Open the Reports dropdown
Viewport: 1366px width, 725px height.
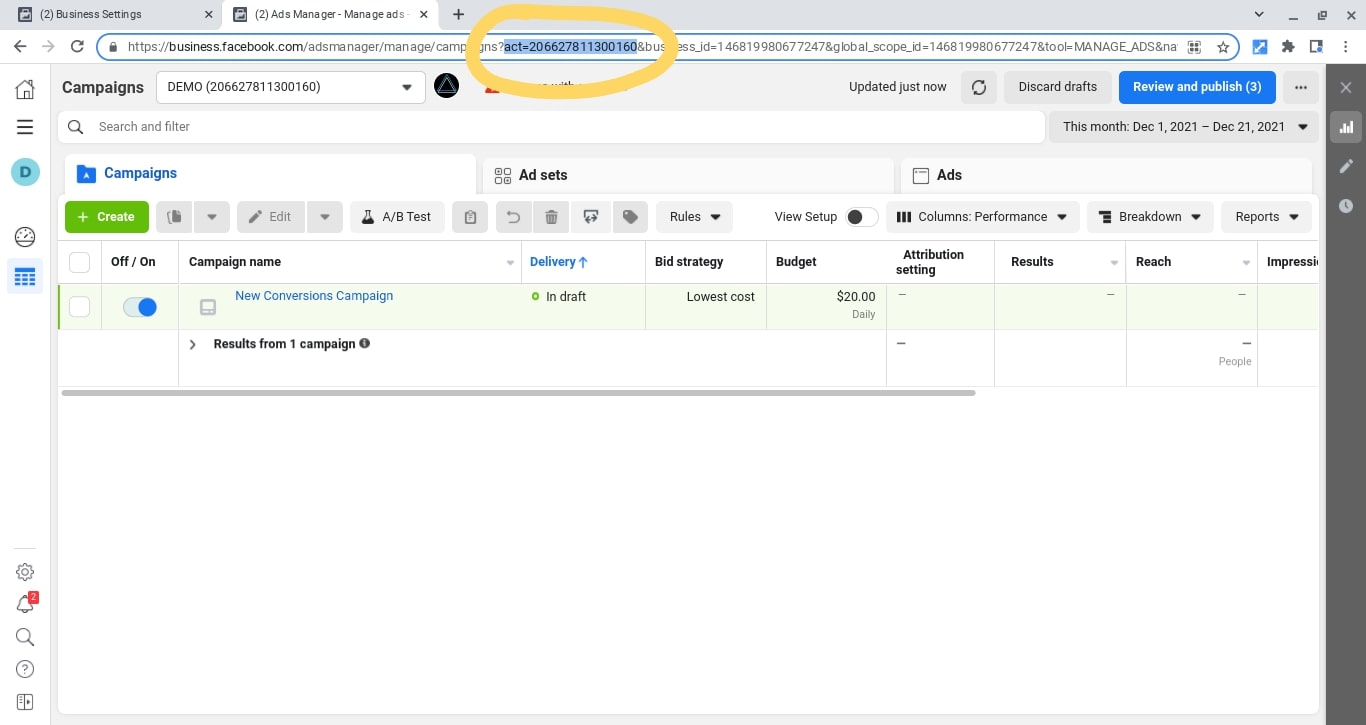pos(1266,217)
